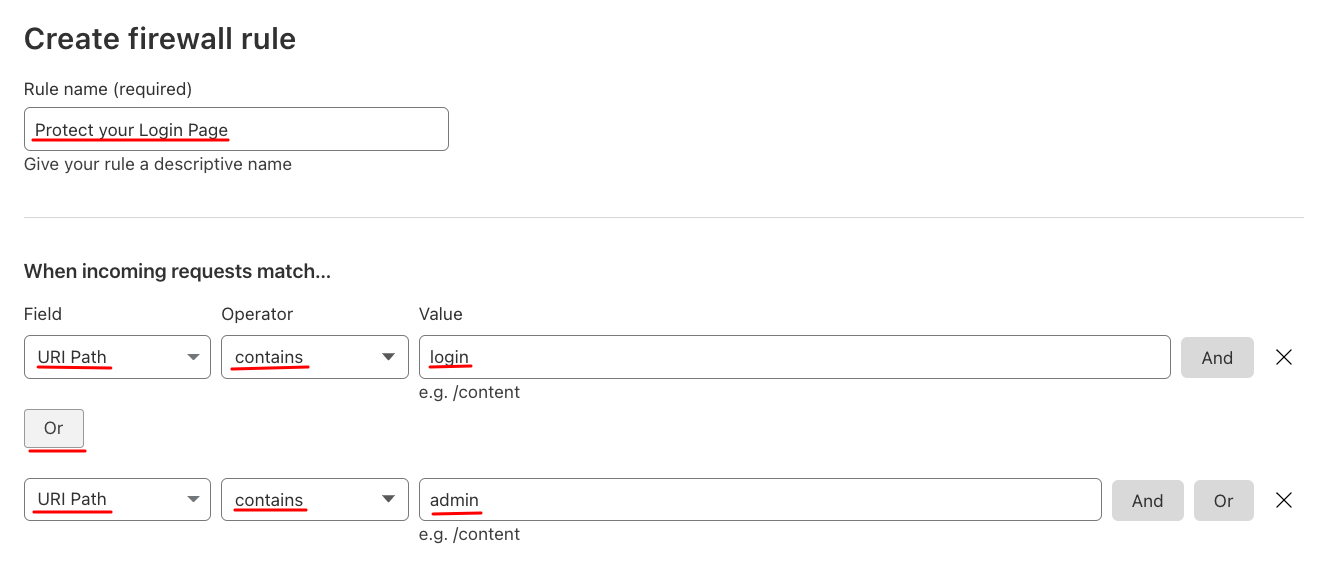1322x566 pixels.
Task: Click the Or button beside the admin value
Action: 1223,501
